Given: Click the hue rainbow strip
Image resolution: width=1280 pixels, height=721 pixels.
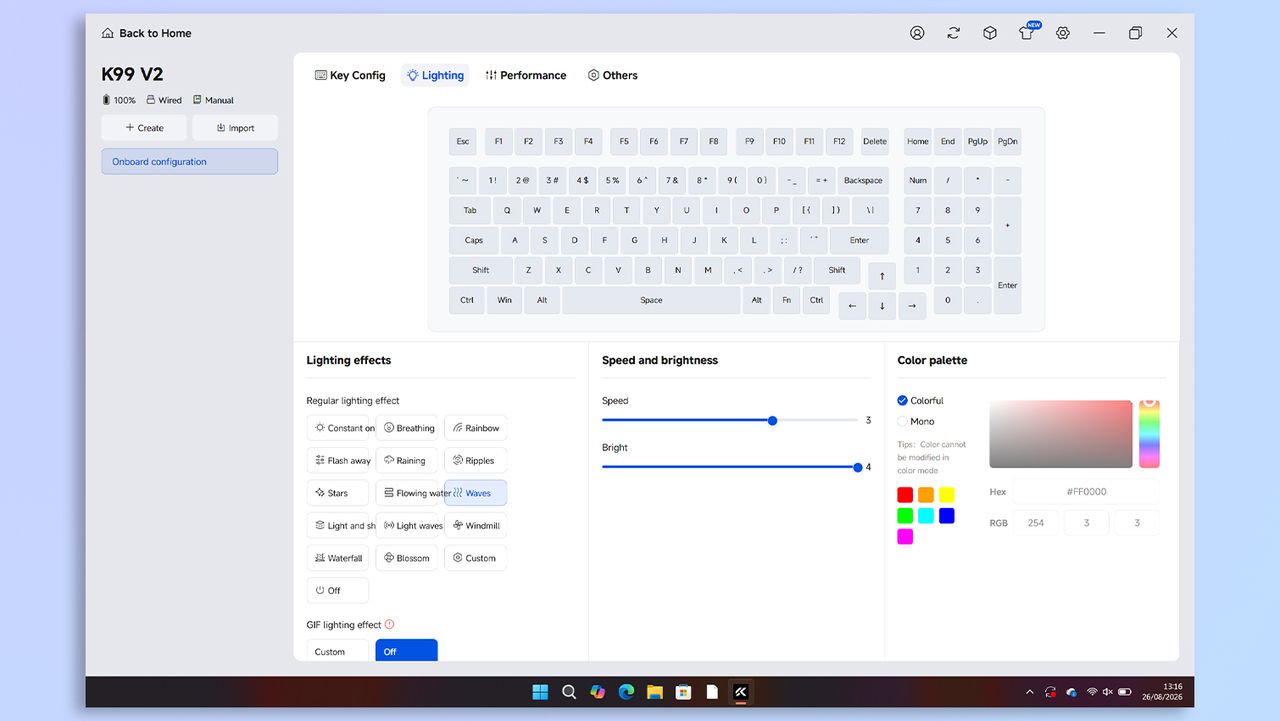Looking at the screenshot, I should (x=1149, y=433).
